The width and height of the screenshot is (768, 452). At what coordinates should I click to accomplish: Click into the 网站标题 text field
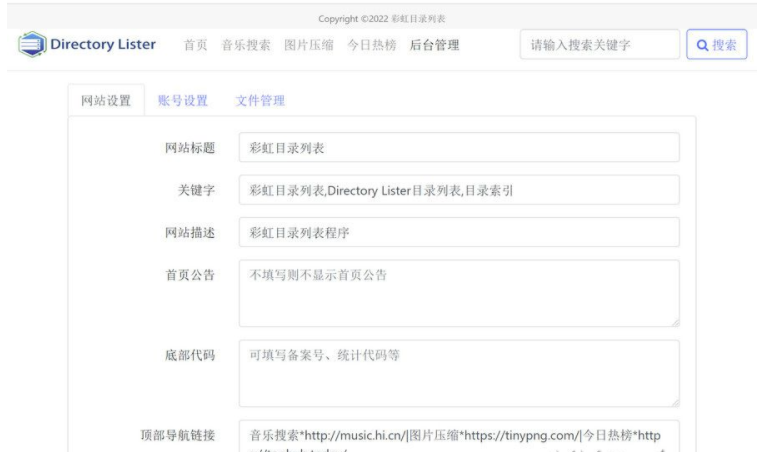(459, 147)
